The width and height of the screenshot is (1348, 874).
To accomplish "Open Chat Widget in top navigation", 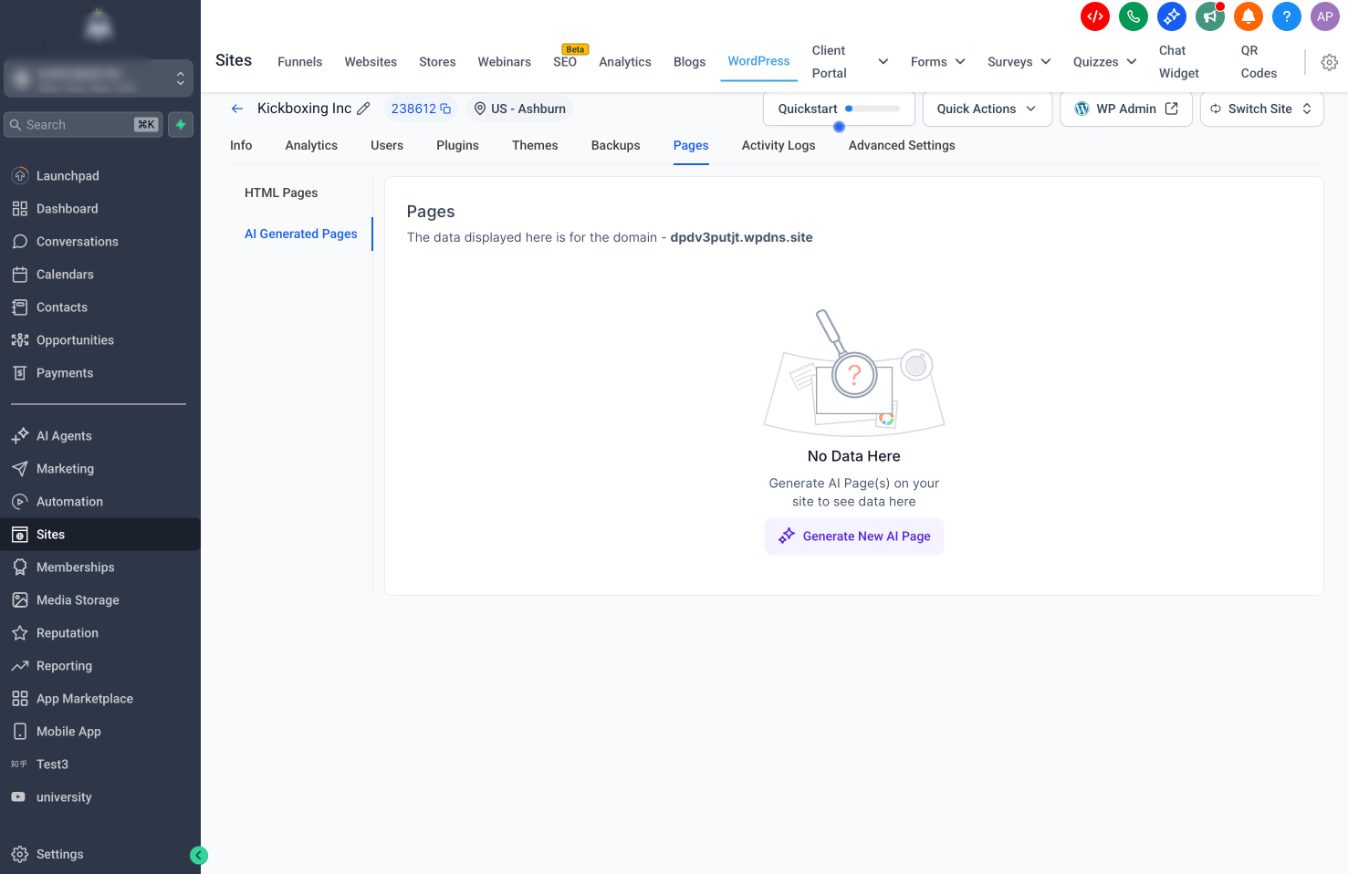I will 1179,62.
